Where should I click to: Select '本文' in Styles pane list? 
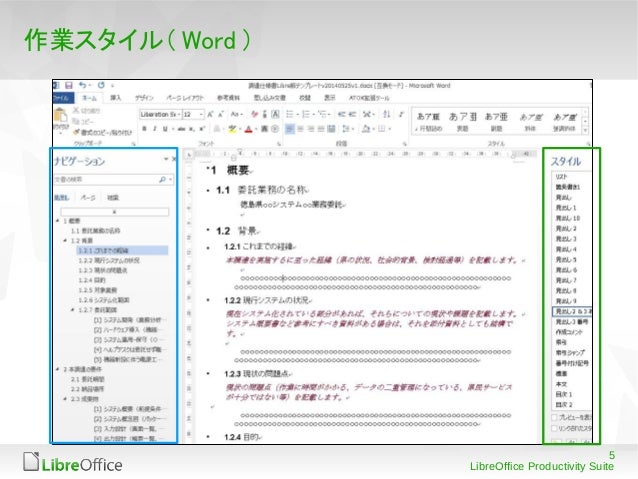[562, 384]
